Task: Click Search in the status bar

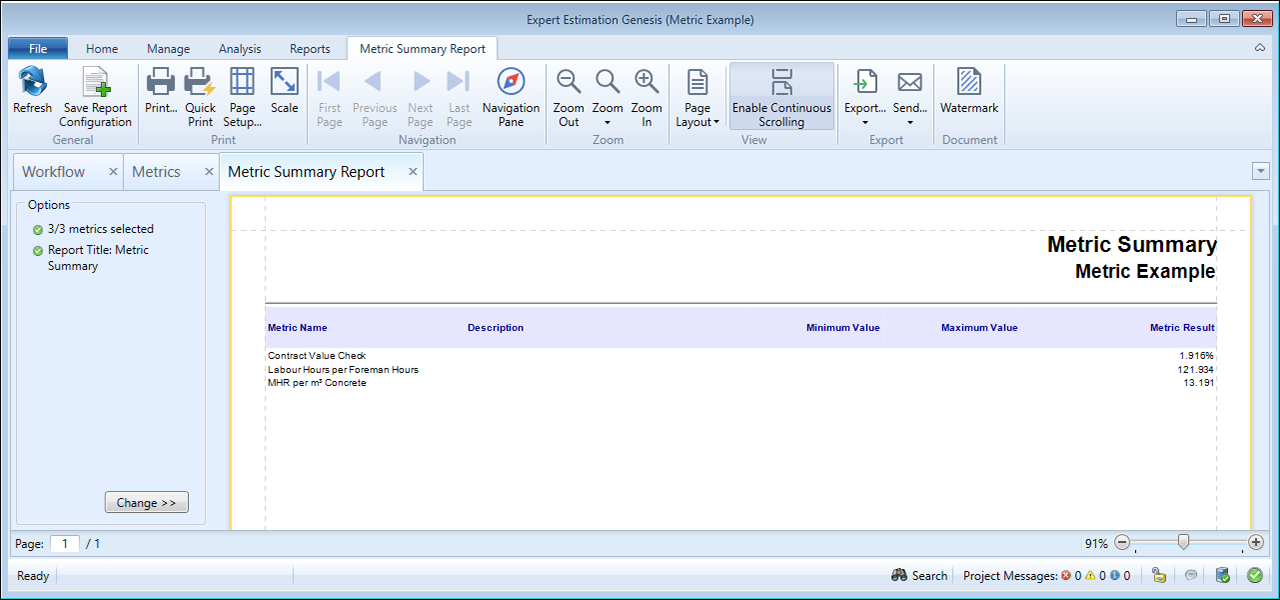Action: pos(919,575)
